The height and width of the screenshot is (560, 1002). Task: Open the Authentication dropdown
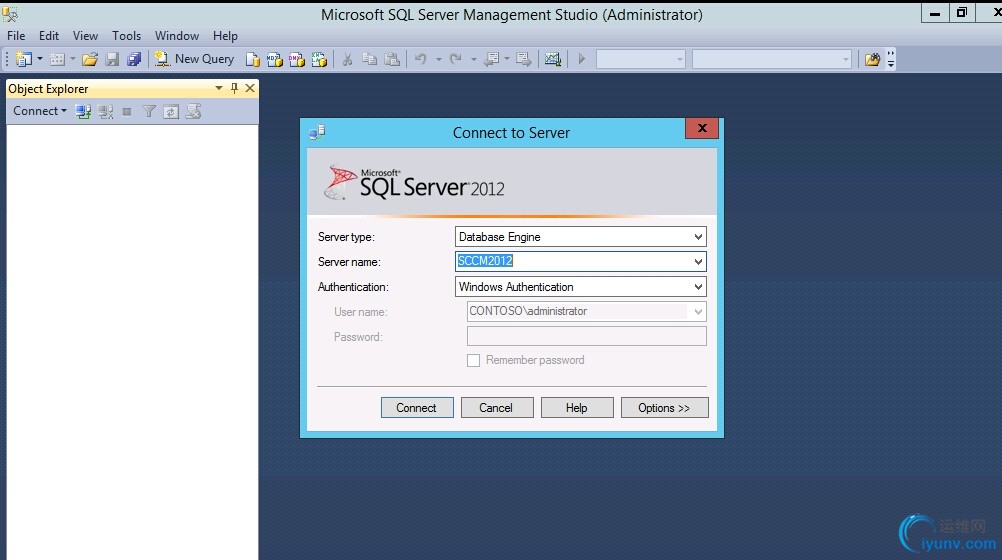coord(580,286)
